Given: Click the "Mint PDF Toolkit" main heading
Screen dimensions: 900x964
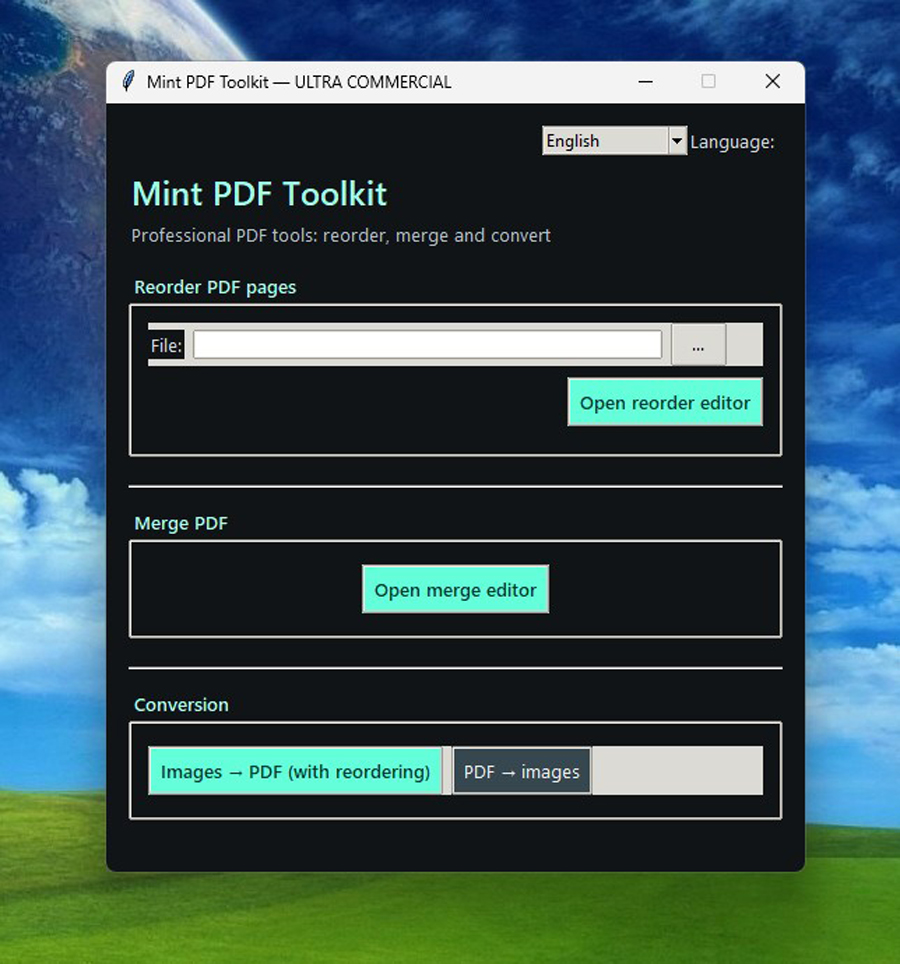Looking at the screenshot, I should [x=259, y=194].
